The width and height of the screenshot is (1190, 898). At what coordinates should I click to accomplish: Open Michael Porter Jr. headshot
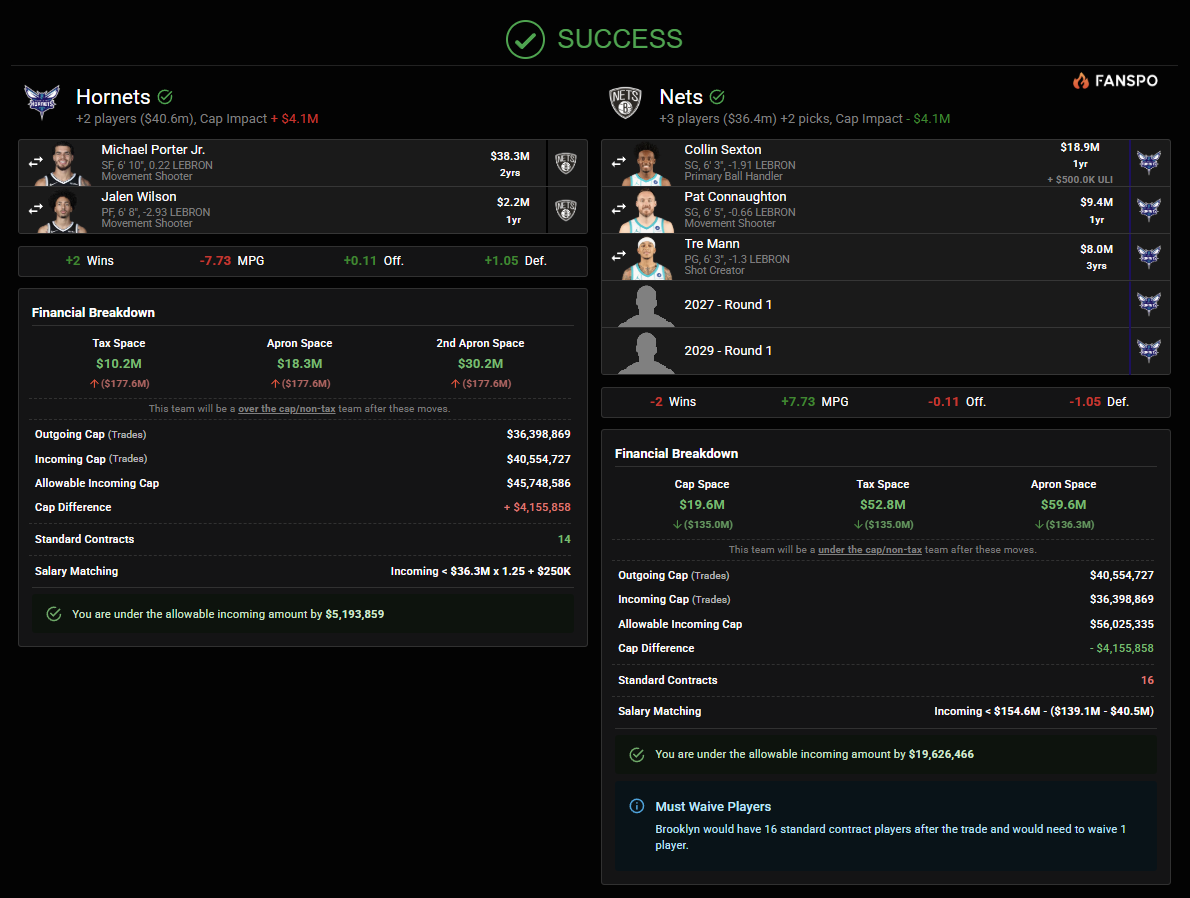tap(64, 164)
